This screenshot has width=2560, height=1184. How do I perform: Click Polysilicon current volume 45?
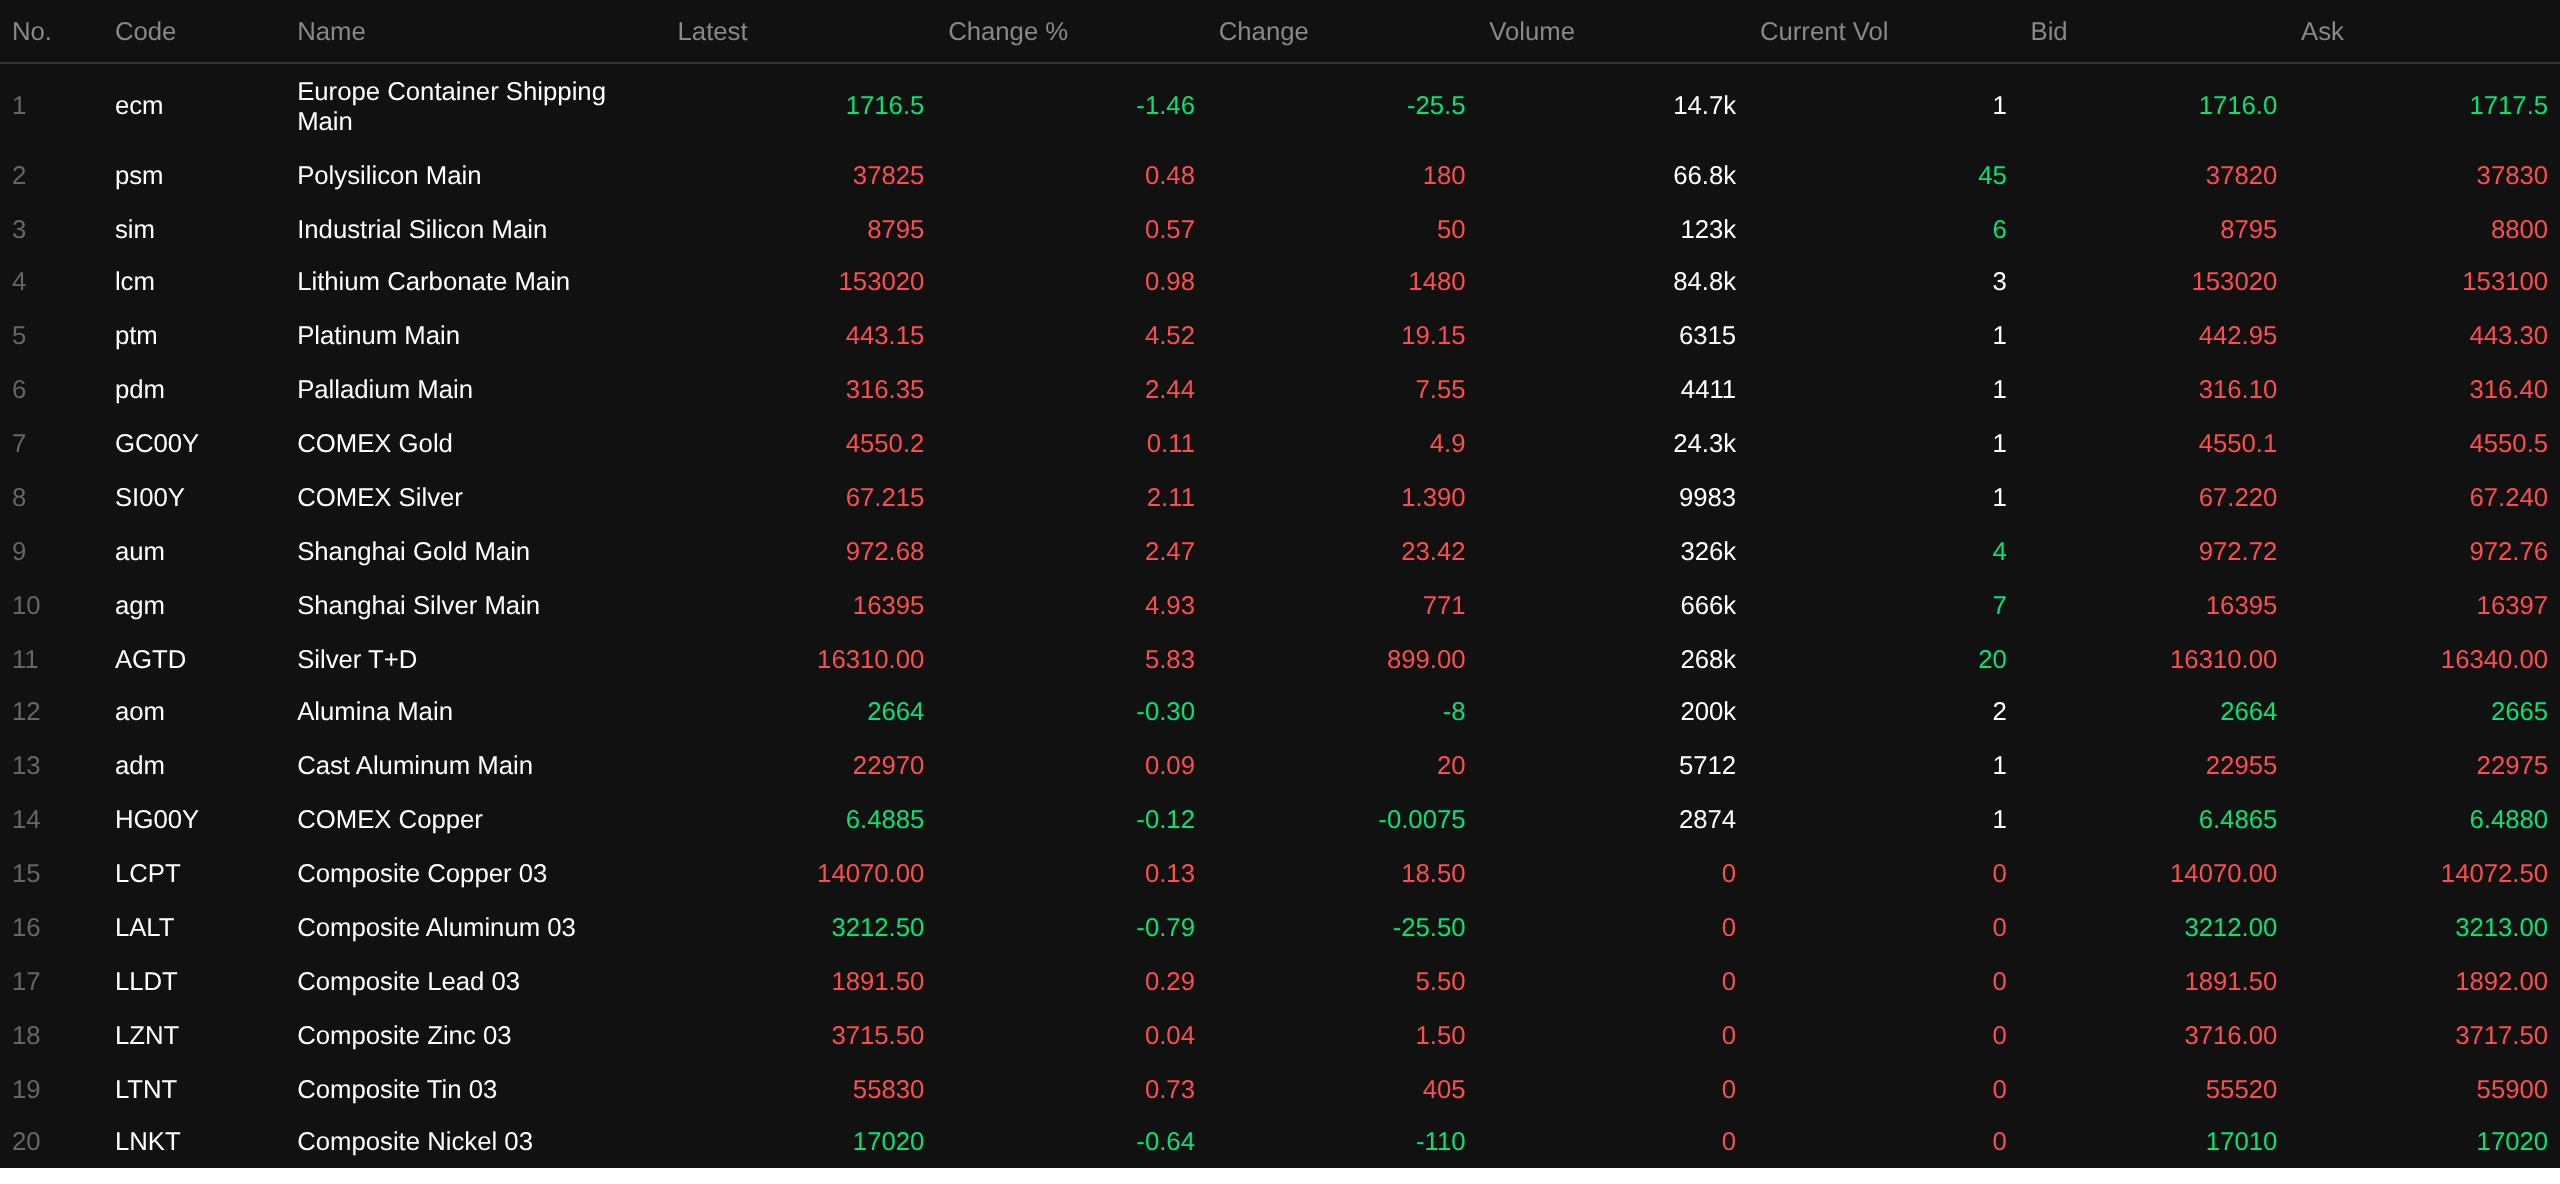(x=1992, y=176)
